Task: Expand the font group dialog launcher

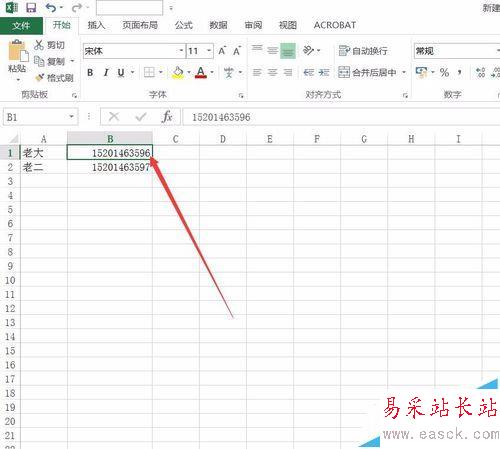Action: pyautogui.click(x=241, y=96)
